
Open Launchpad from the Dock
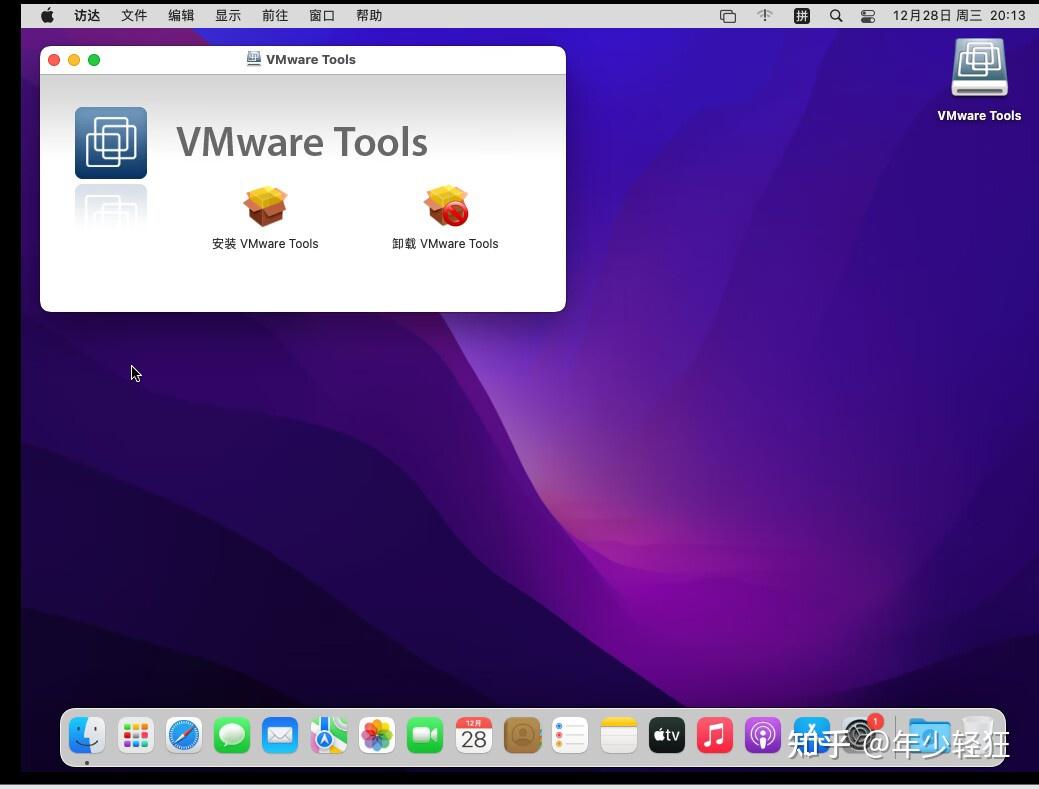[x=135, y=735]
